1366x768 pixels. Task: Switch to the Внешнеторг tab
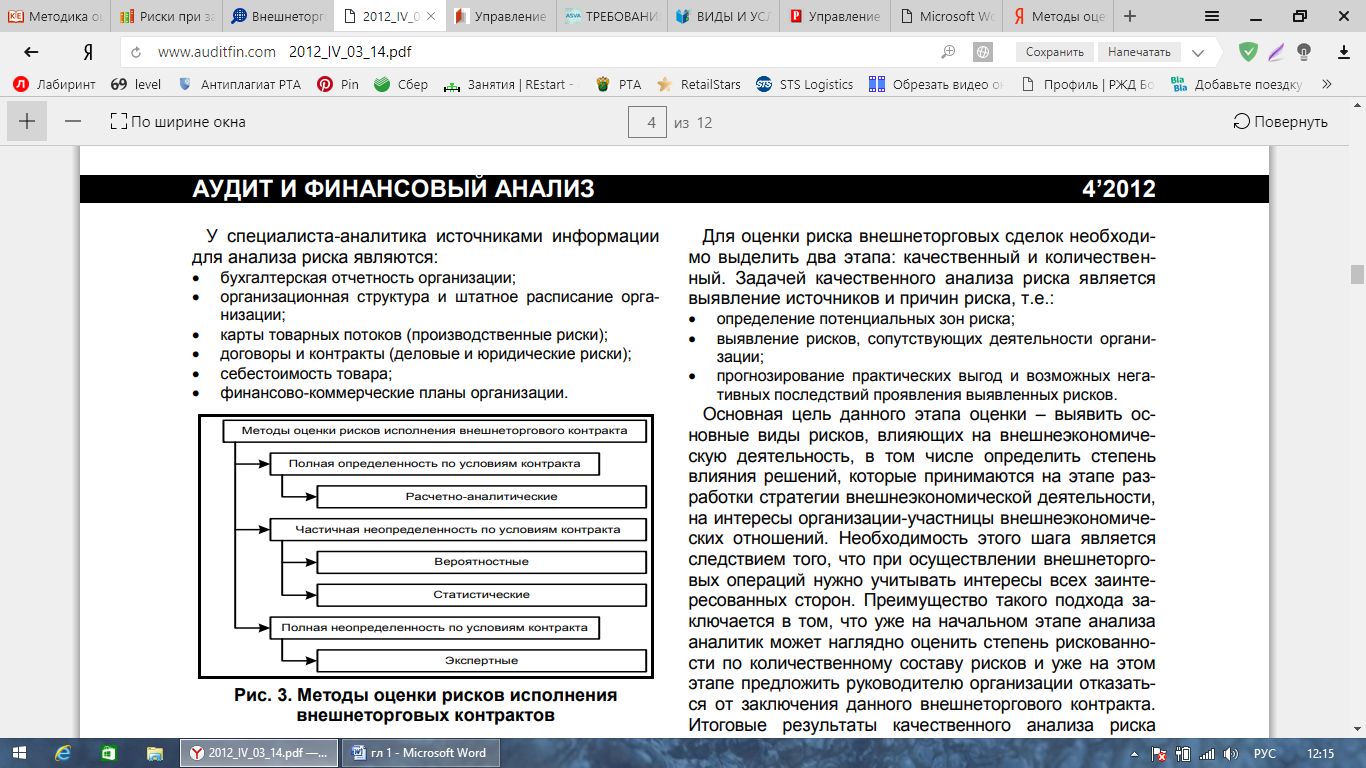pos(277,16)
